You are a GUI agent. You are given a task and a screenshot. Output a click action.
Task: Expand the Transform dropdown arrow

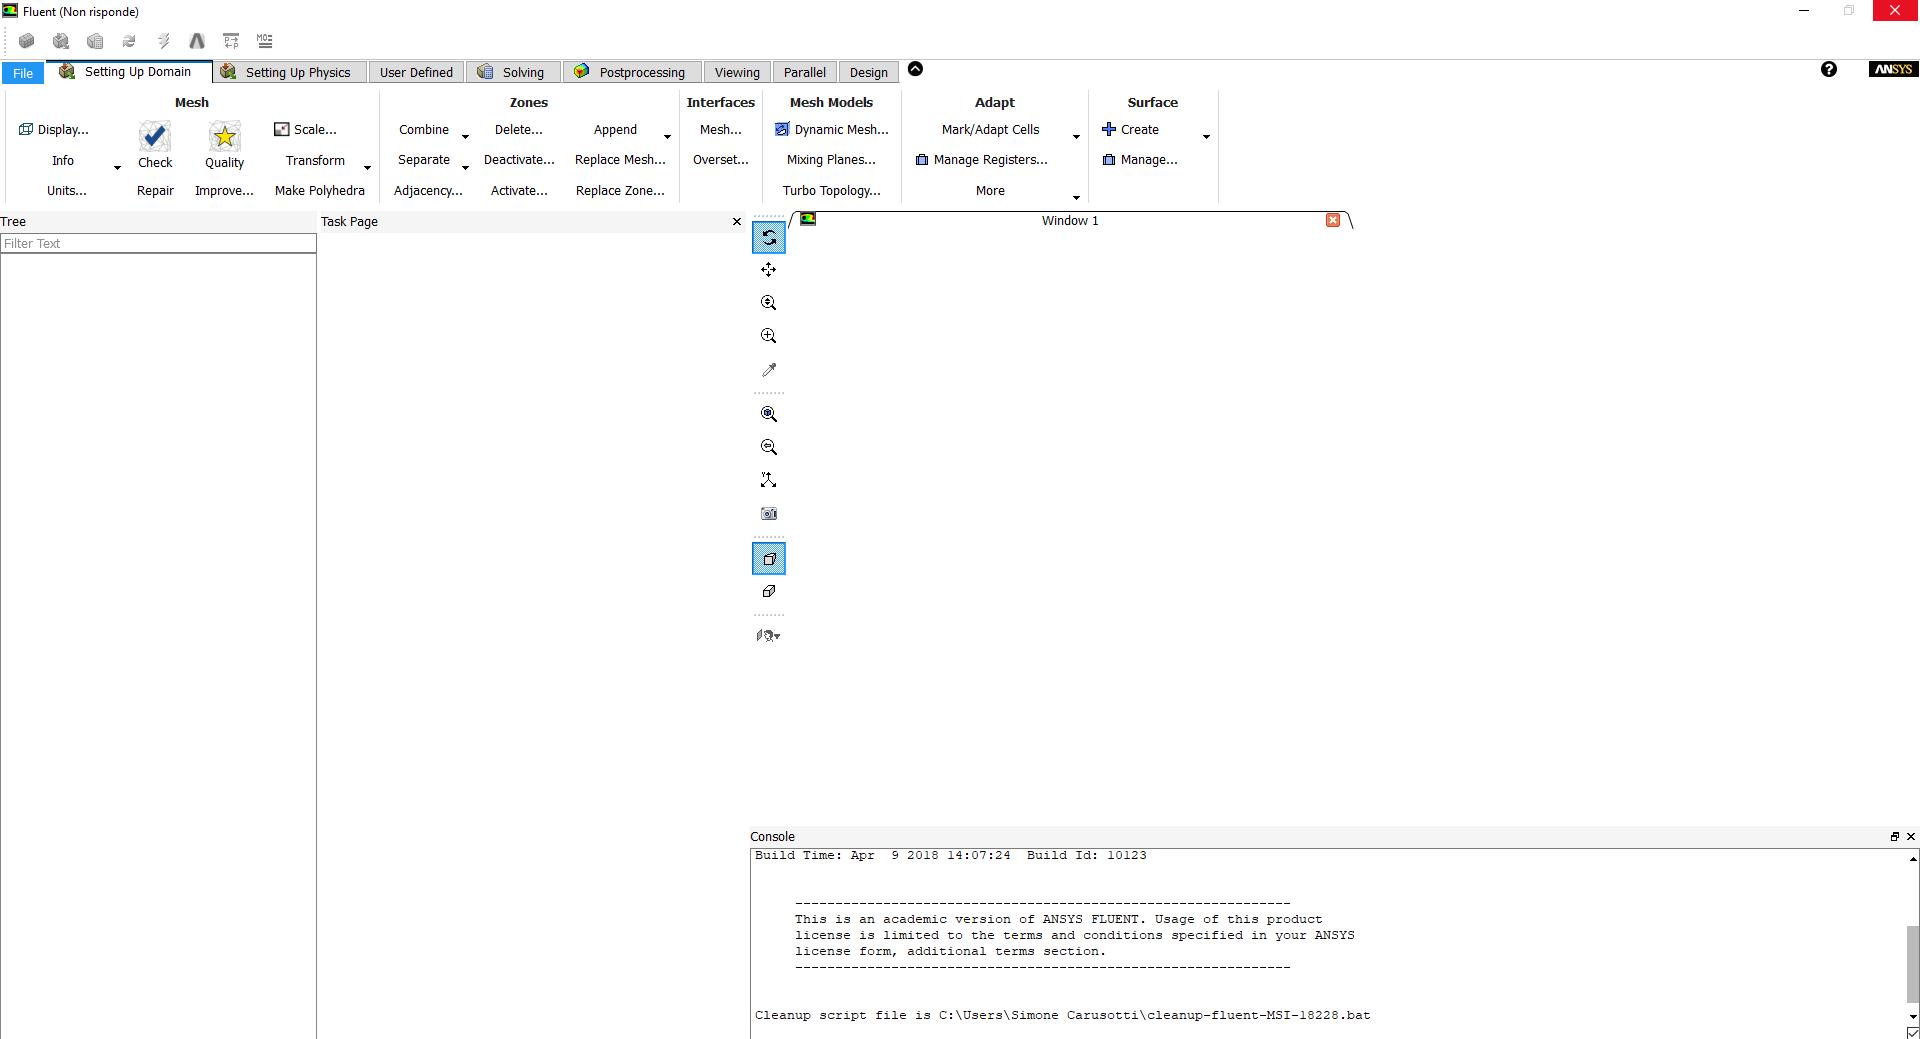(x=367, y=168)
